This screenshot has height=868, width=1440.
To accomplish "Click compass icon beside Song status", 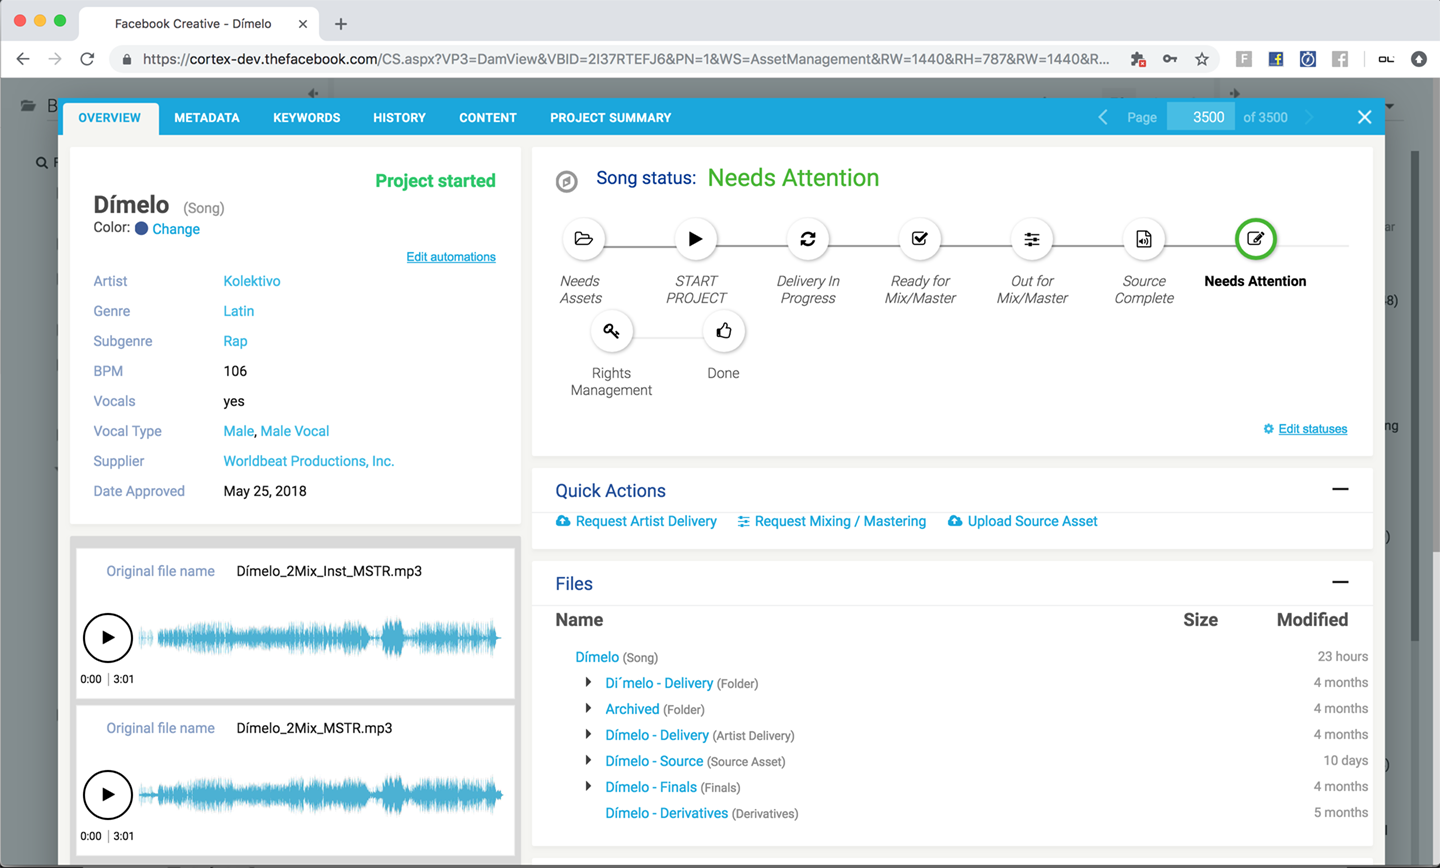I will tap(566, 181).
